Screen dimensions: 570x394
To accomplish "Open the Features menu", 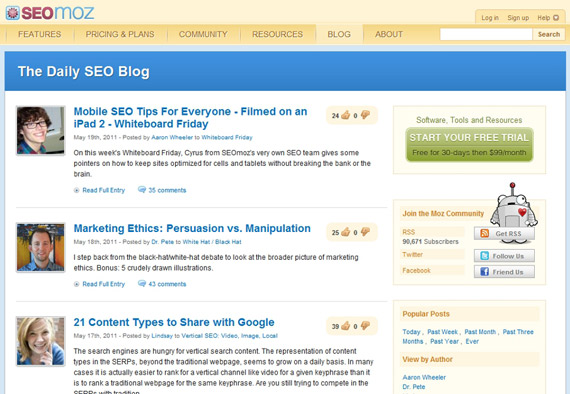I will click(40, 34).
